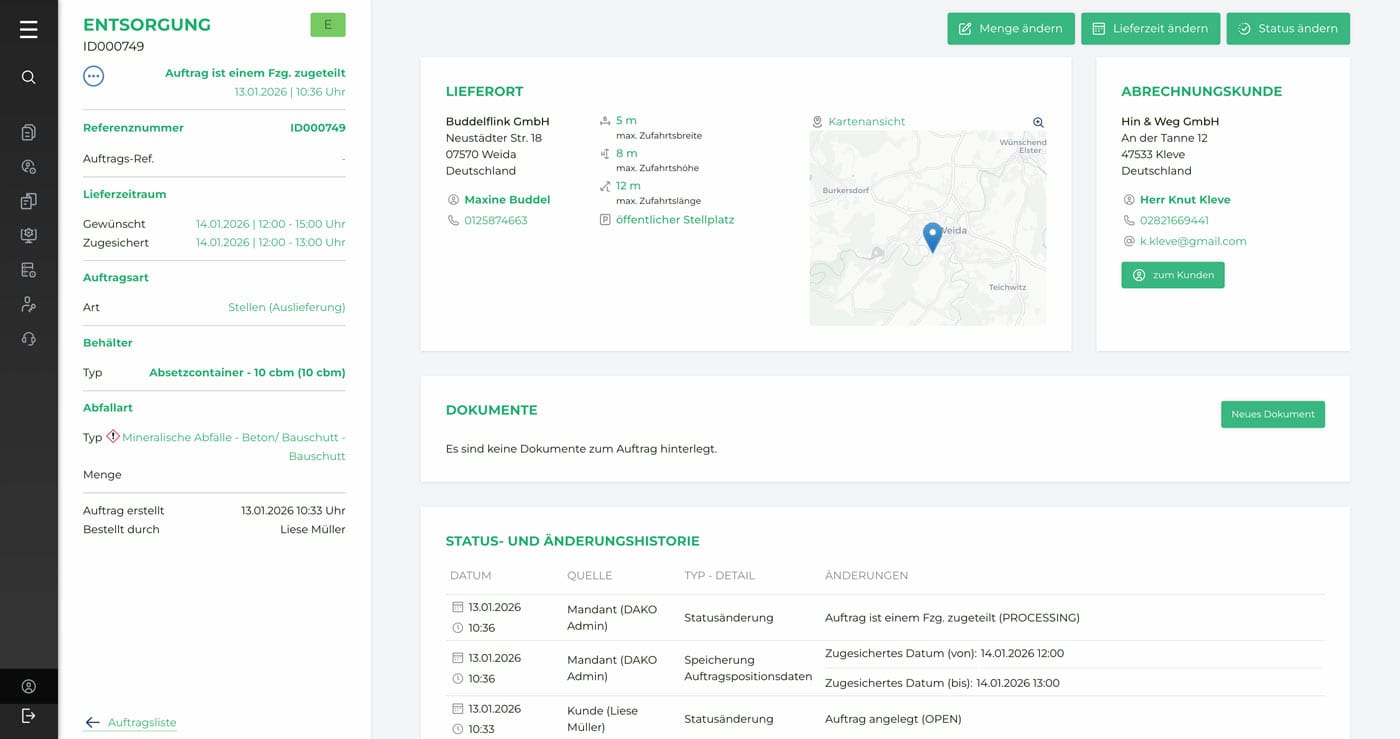Open the headset support icon in the sidebar
Screen dimensions: 1400x739
(x=28, y=339)
